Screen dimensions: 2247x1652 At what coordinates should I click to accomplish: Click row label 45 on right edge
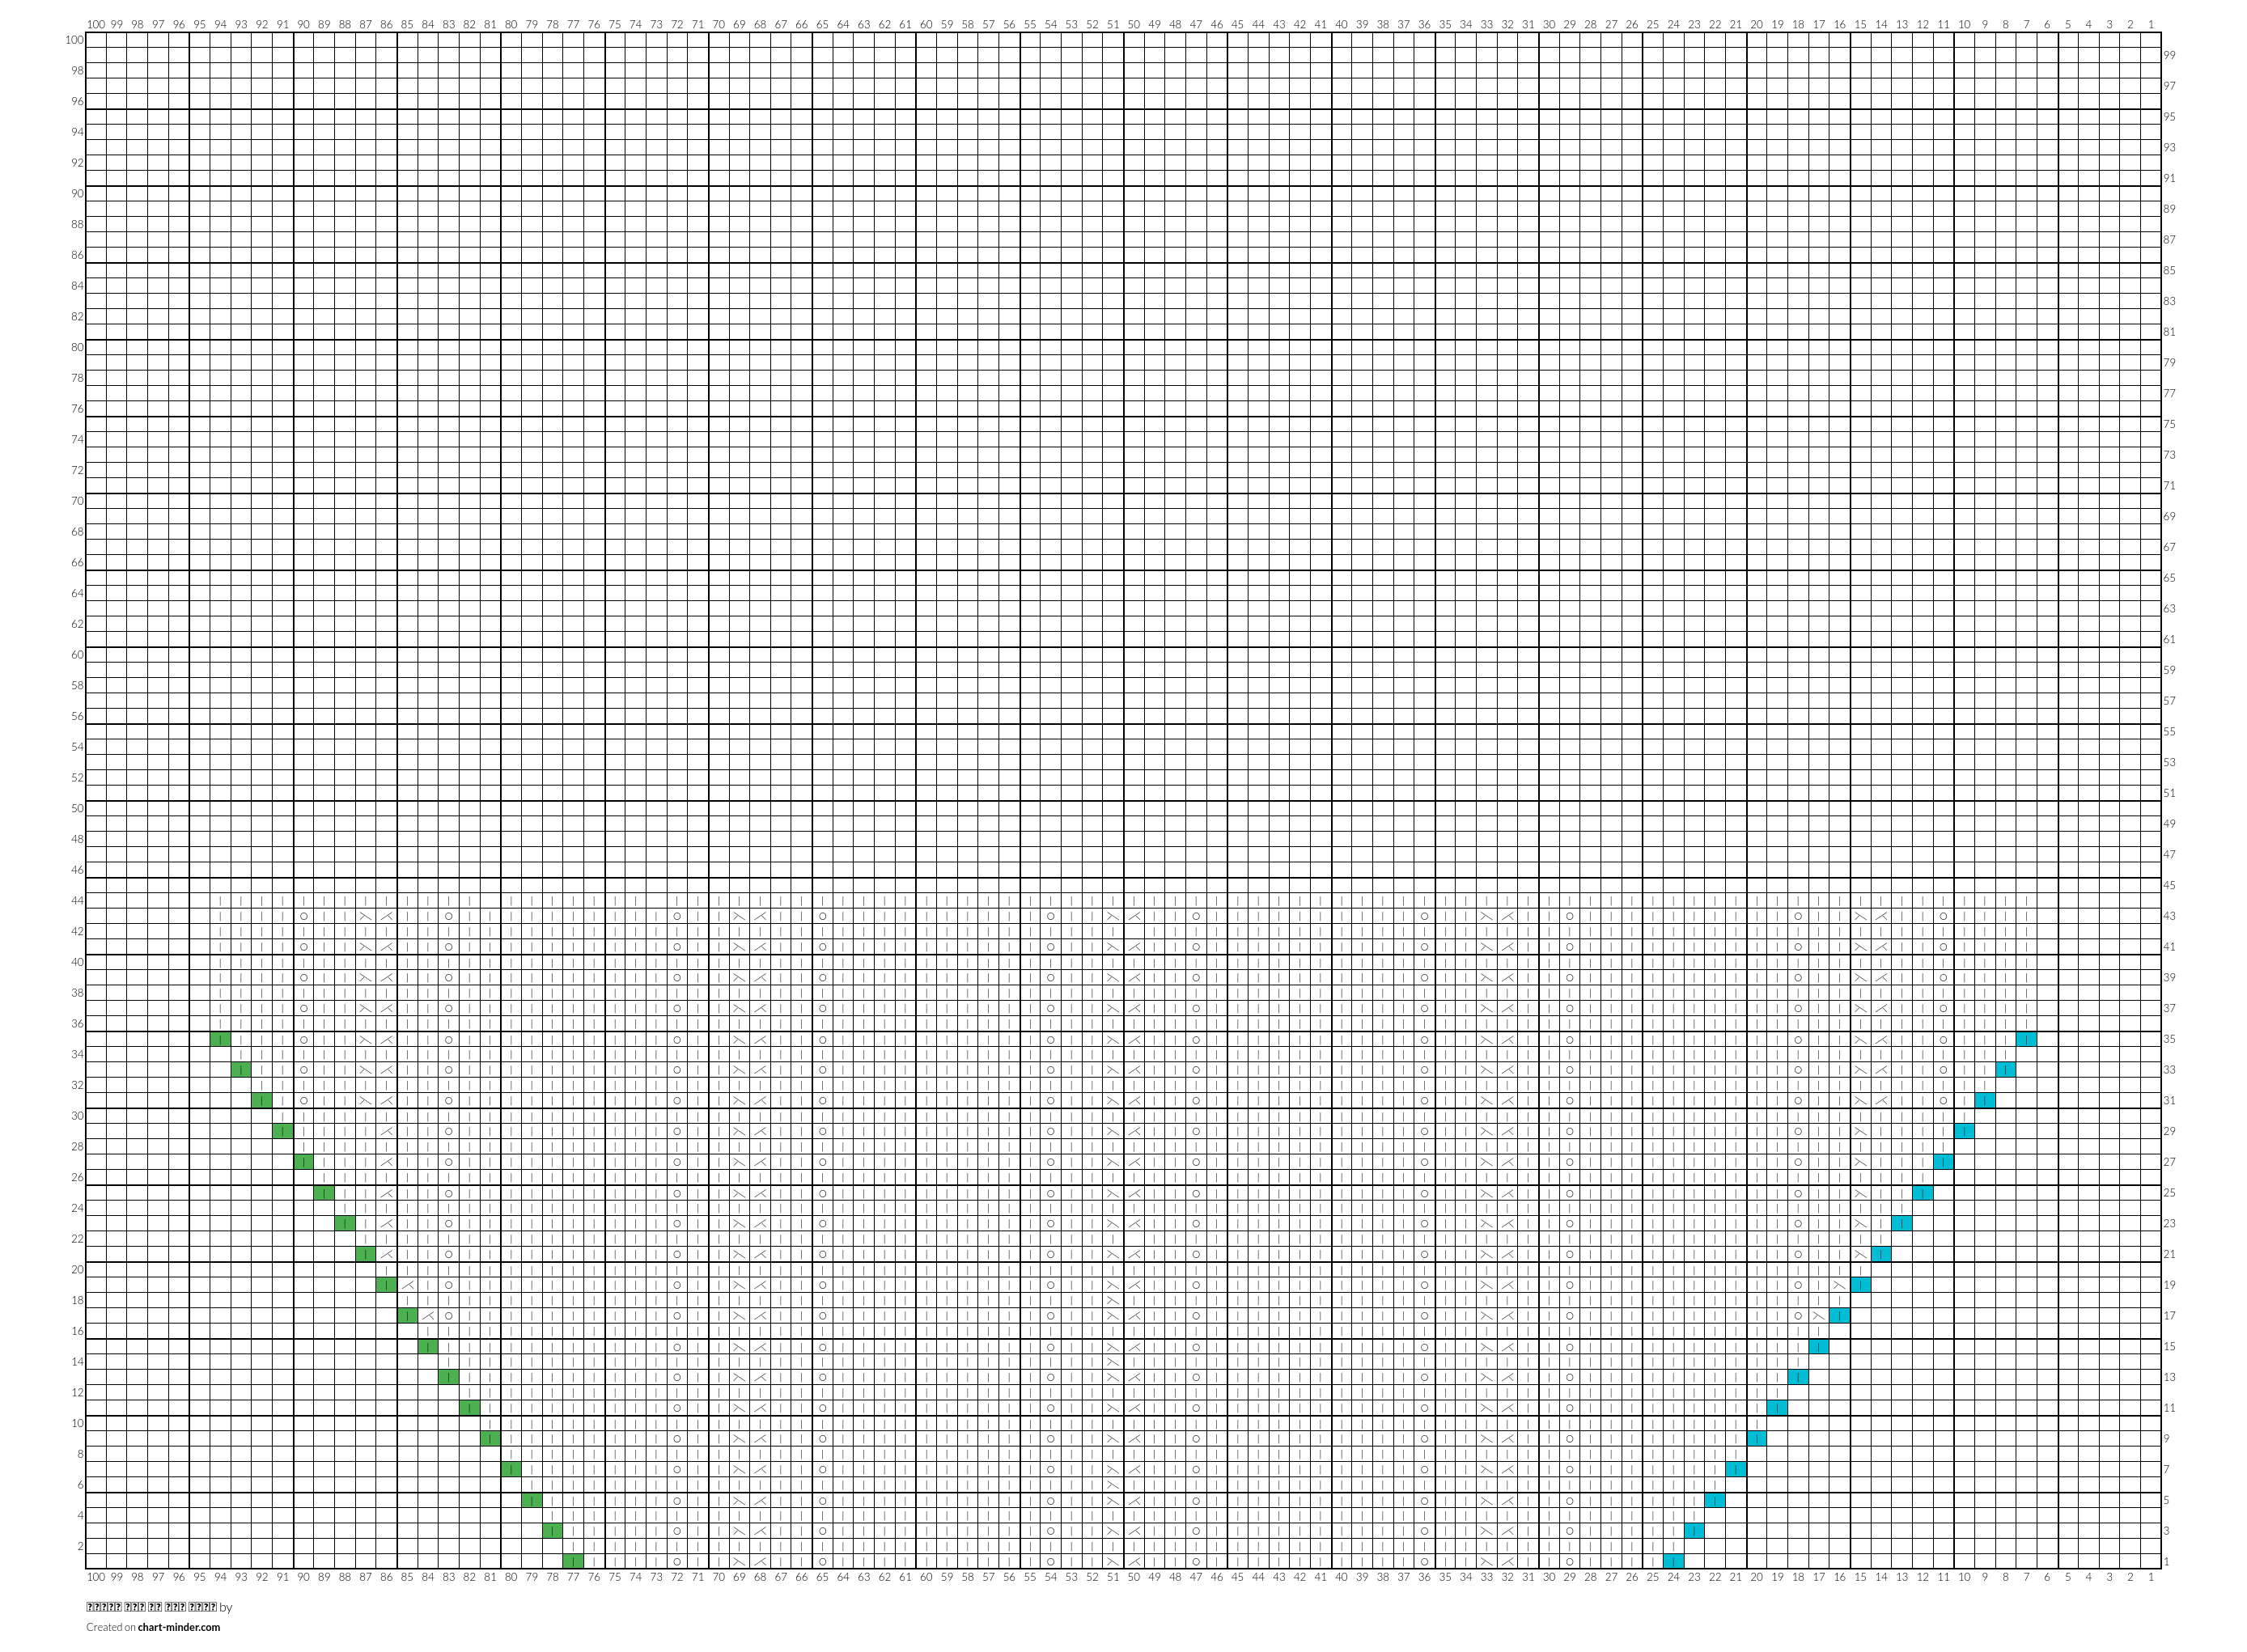pos(2169,885)
